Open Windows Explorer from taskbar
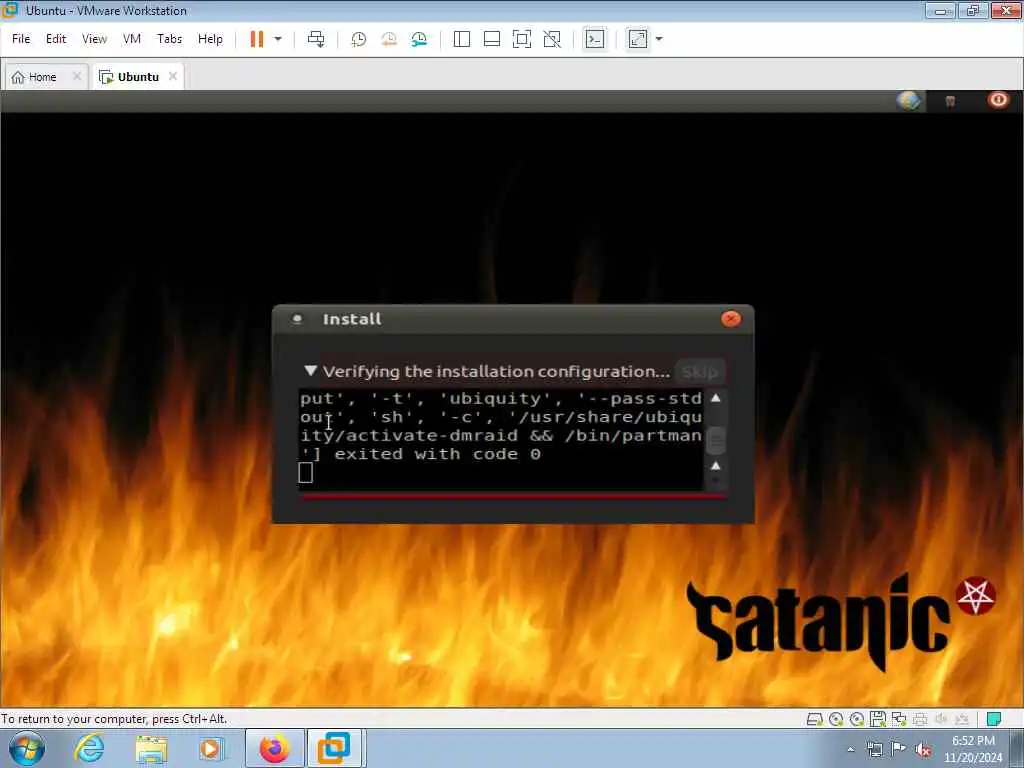 [151, 748]
